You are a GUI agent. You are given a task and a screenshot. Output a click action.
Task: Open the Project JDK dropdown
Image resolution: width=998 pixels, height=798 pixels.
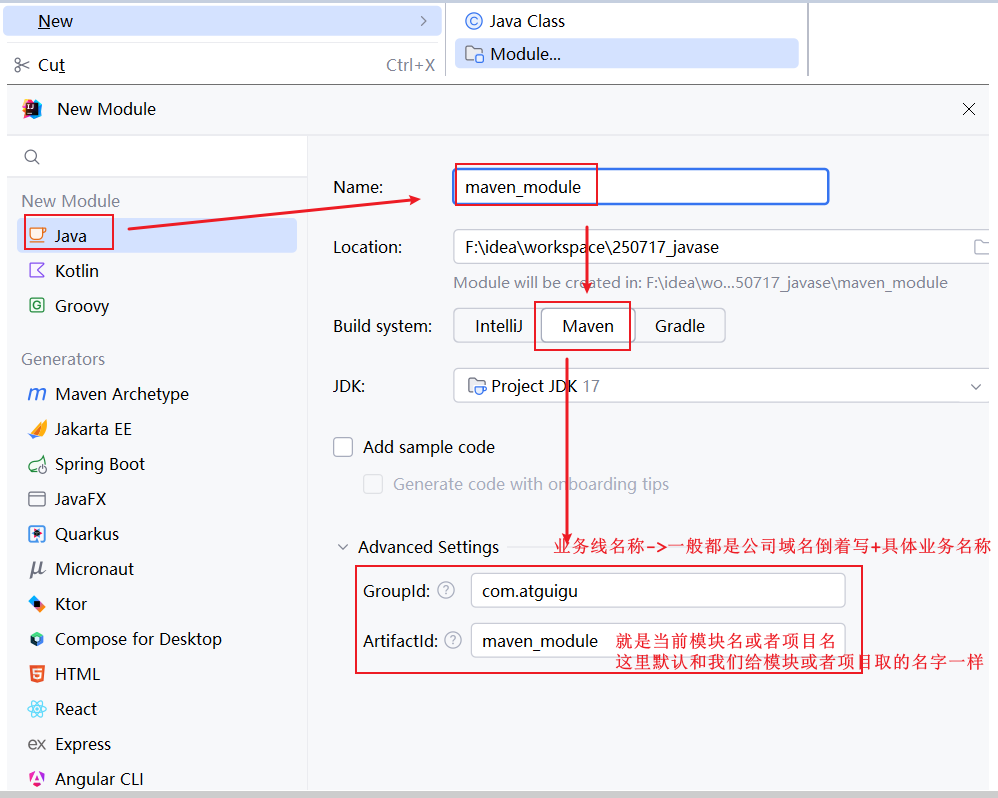975,386
